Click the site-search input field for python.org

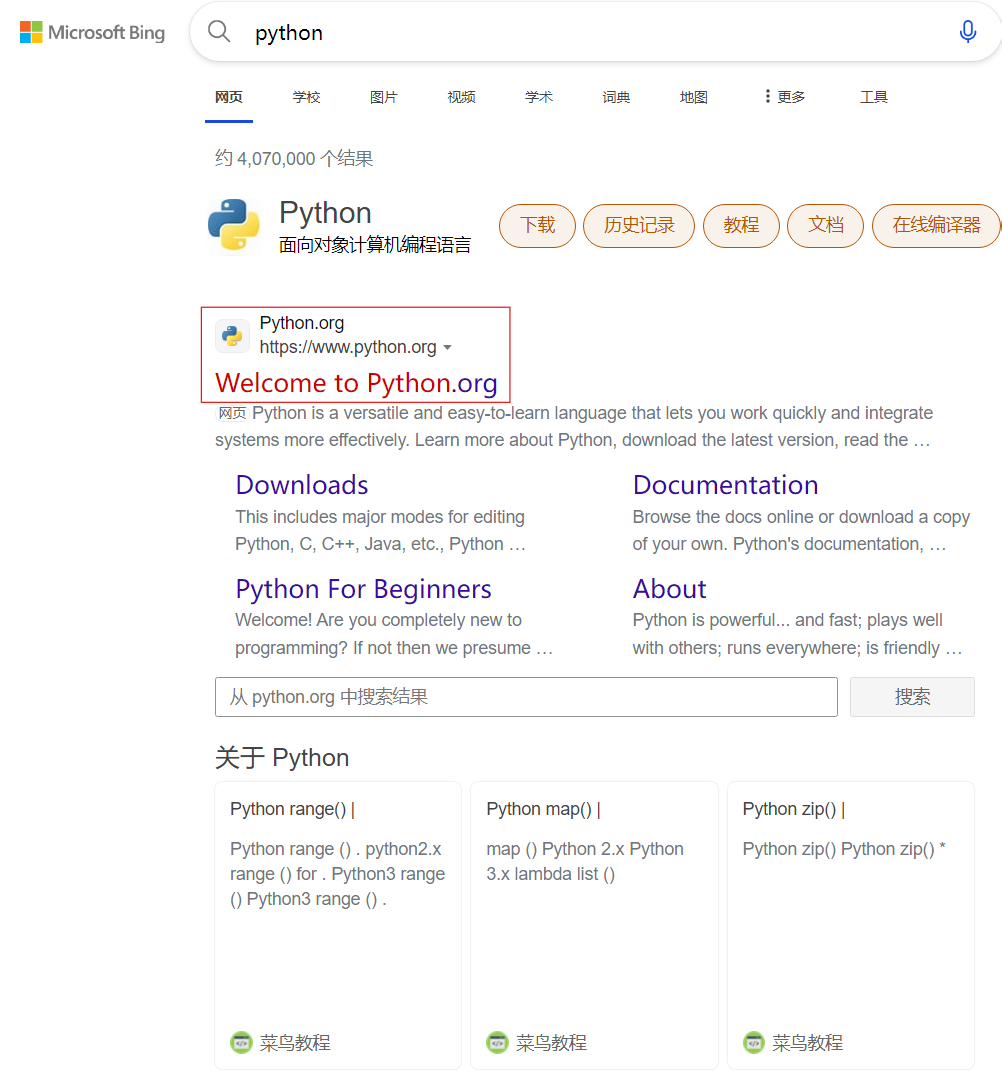pos(526,696)
